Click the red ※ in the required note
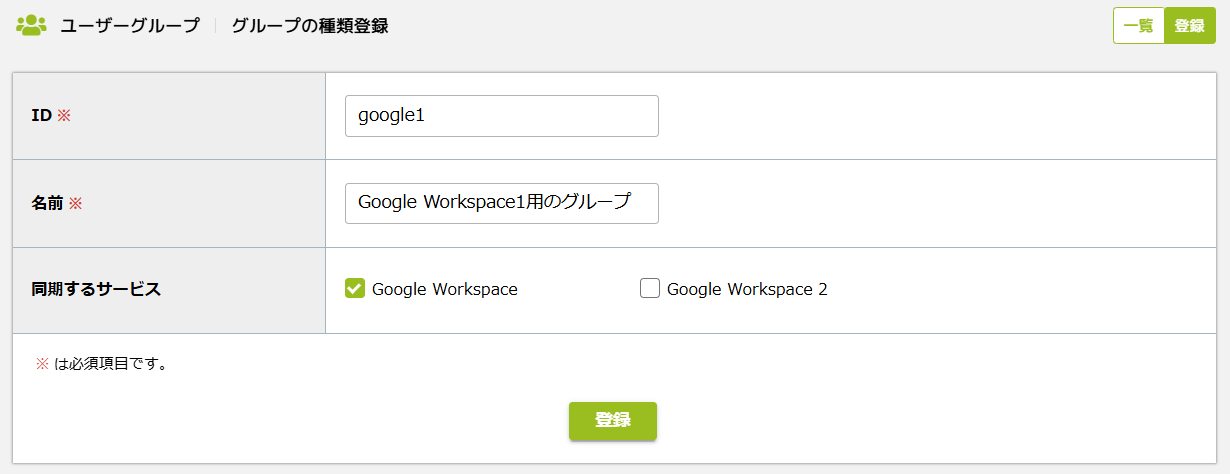This screenshot has height=474, width=1230. [42, 364]
